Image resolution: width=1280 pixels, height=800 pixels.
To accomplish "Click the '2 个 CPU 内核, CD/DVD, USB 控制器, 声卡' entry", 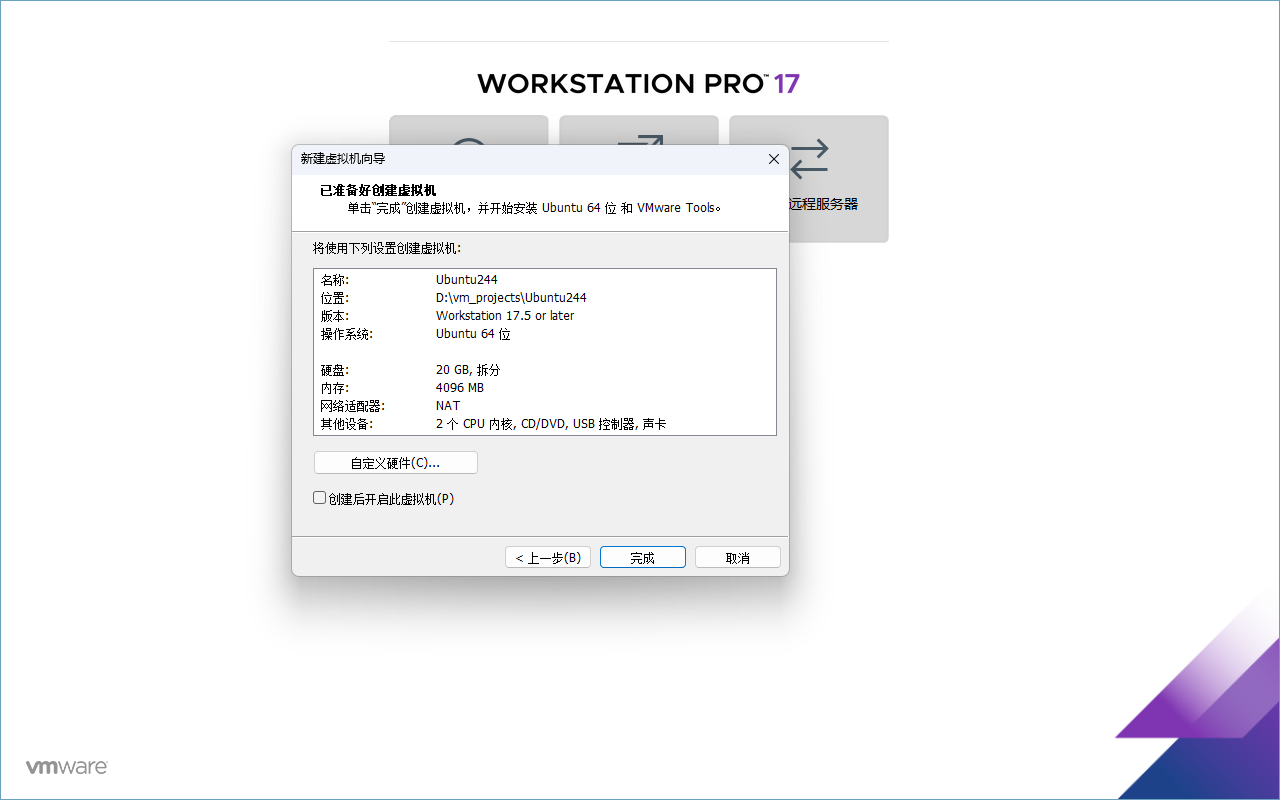I will [551, 424].
